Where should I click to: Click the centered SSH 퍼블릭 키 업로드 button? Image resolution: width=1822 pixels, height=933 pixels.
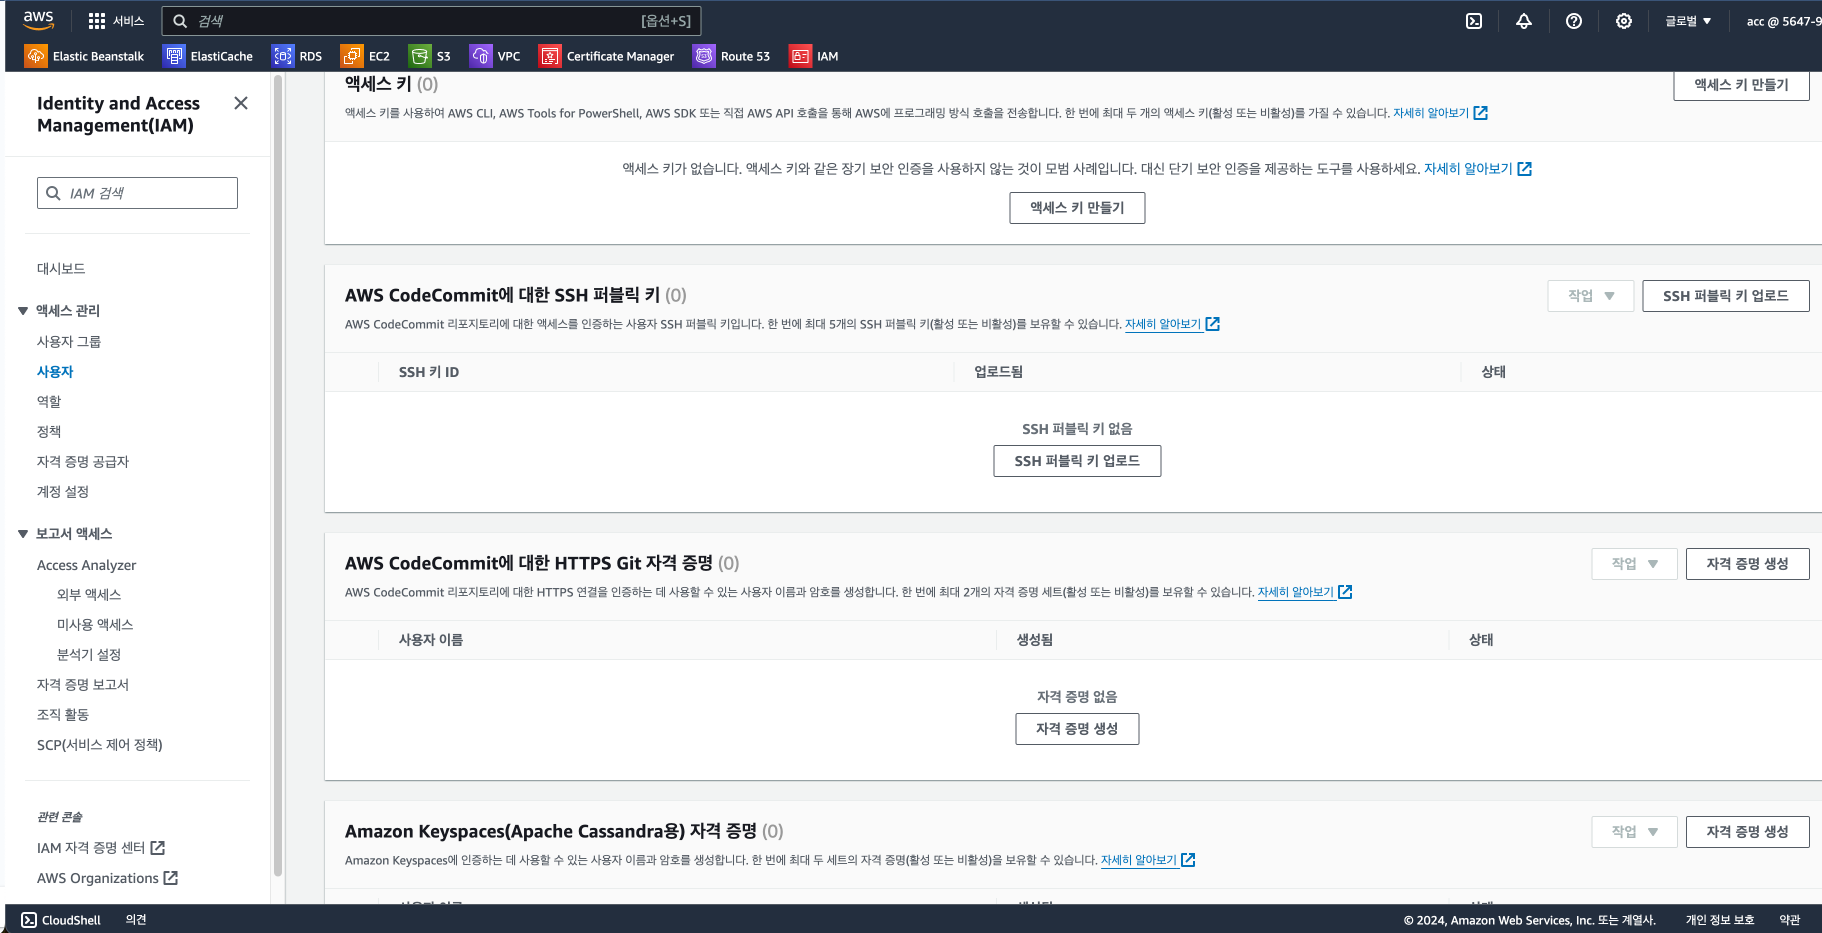(x=1077, y=461)
